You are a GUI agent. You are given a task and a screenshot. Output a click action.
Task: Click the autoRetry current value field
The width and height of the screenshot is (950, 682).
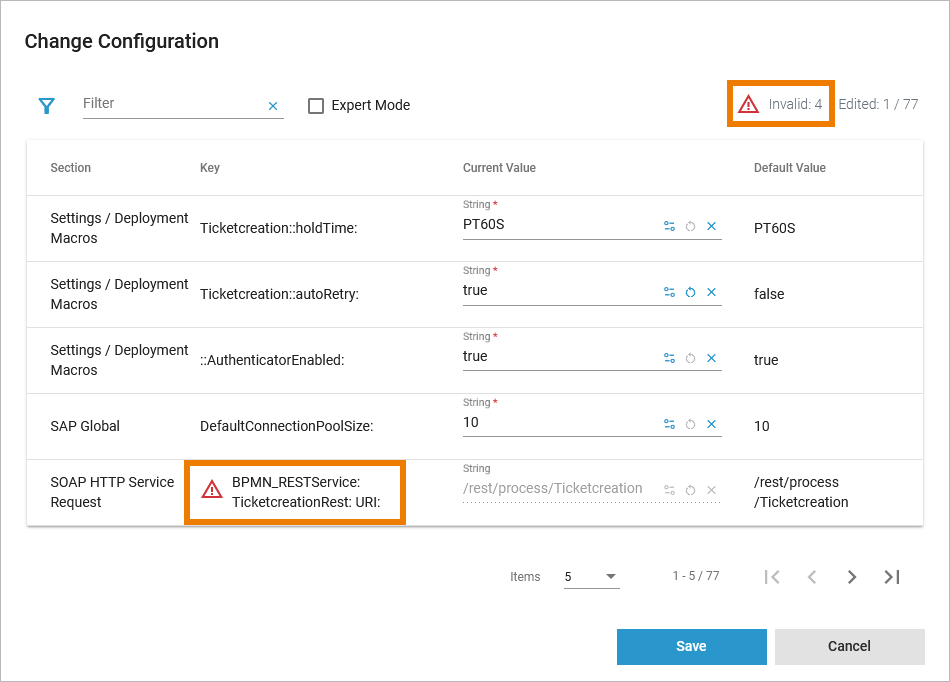pos(555,291)
